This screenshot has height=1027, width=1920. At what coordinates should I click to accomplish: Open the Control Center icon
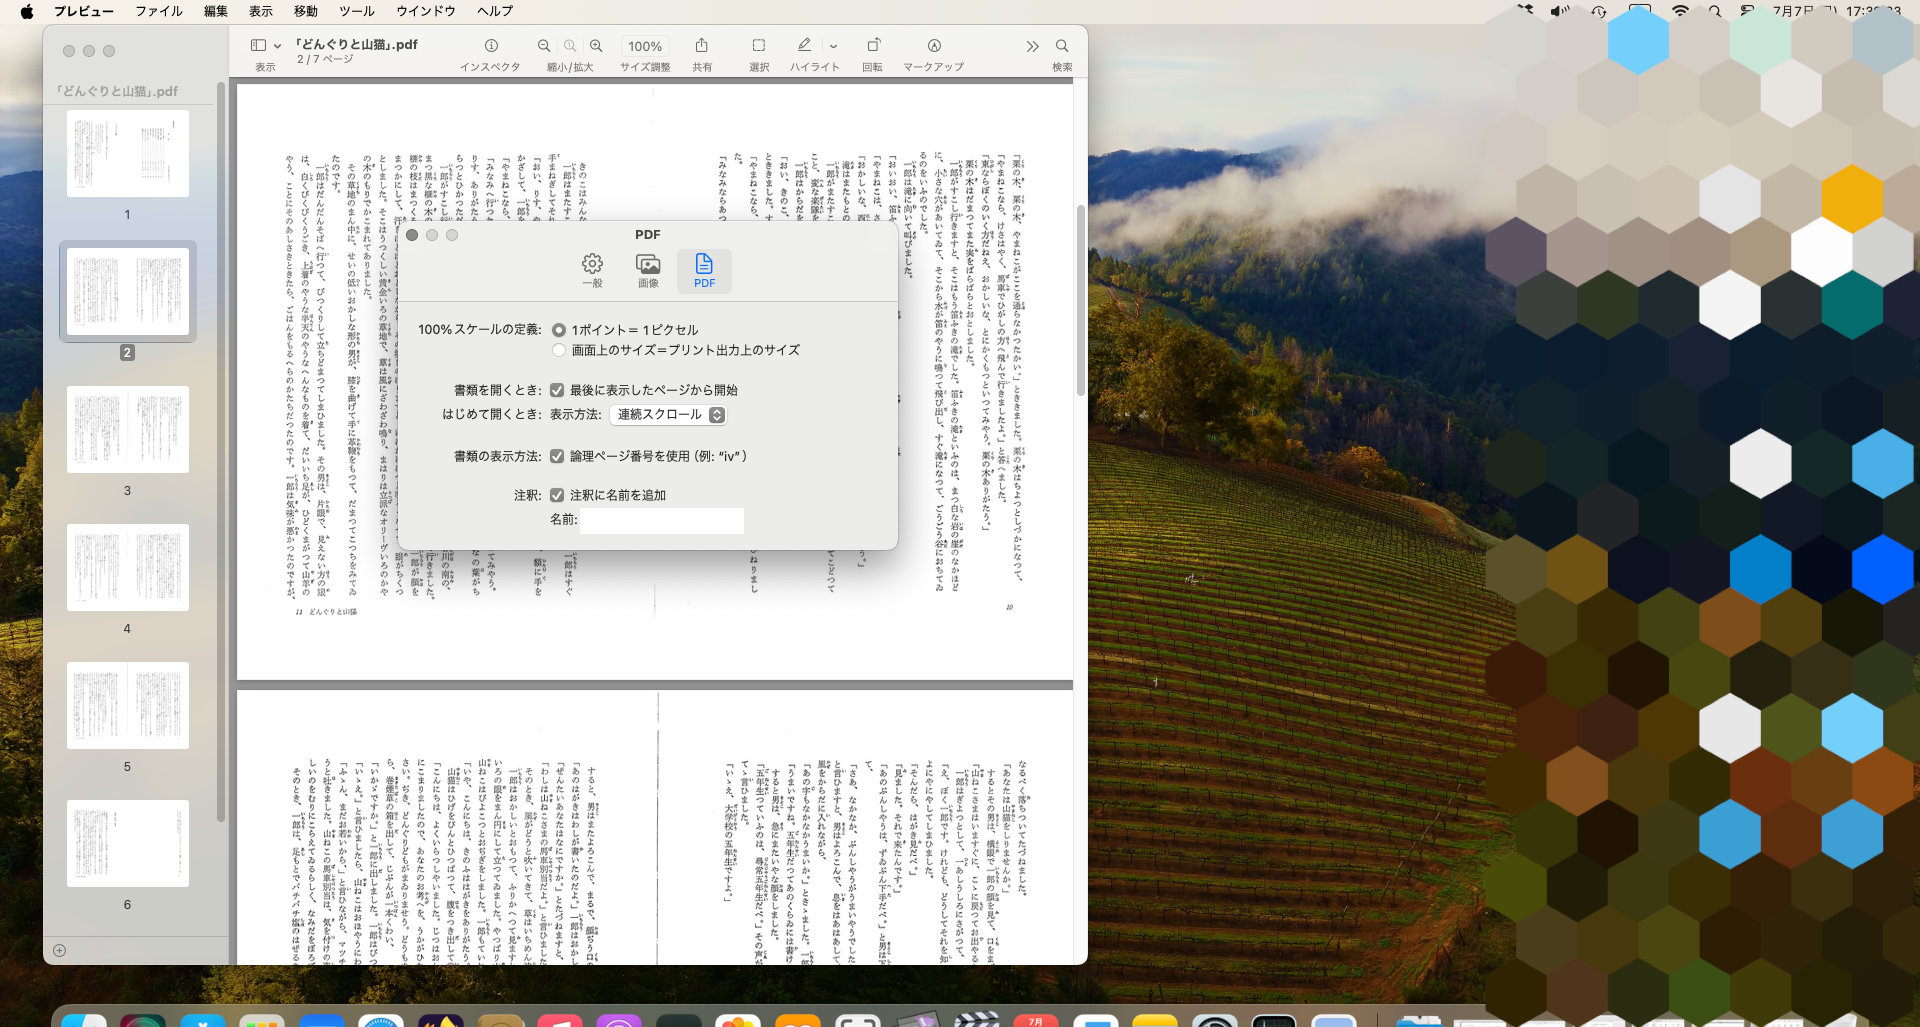tap(1748, 11)
